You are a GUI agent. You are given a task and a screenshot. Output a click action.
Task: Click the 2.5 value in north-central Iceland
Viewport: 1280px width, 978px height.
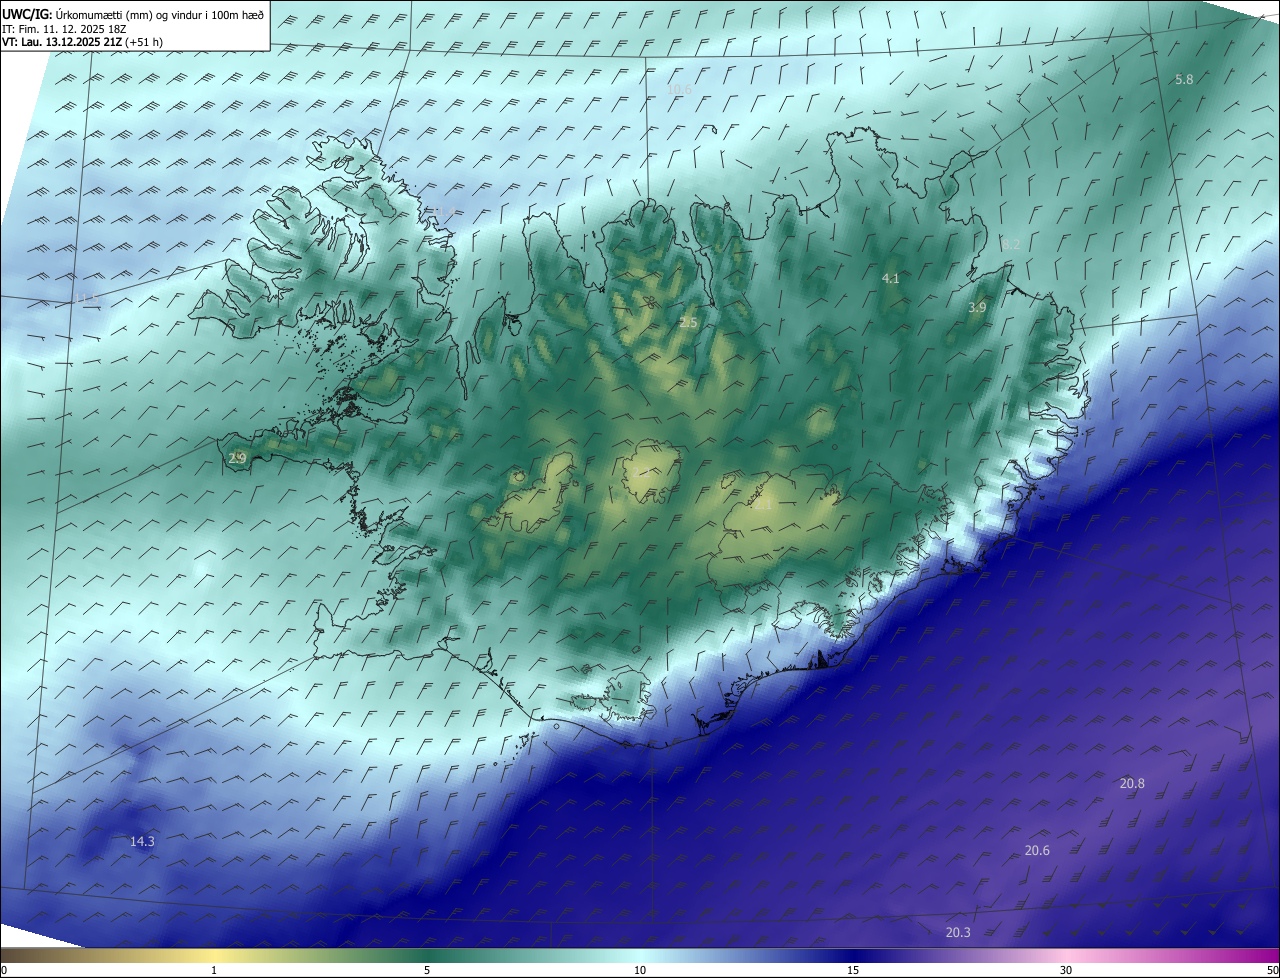688,323
